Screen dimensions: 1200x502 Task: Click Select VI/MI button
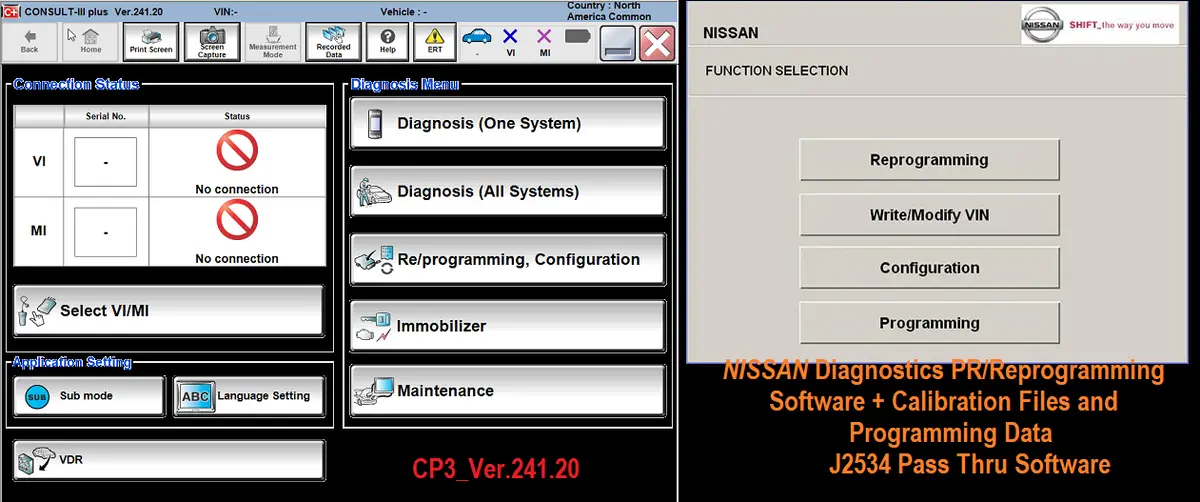point(169,311)
